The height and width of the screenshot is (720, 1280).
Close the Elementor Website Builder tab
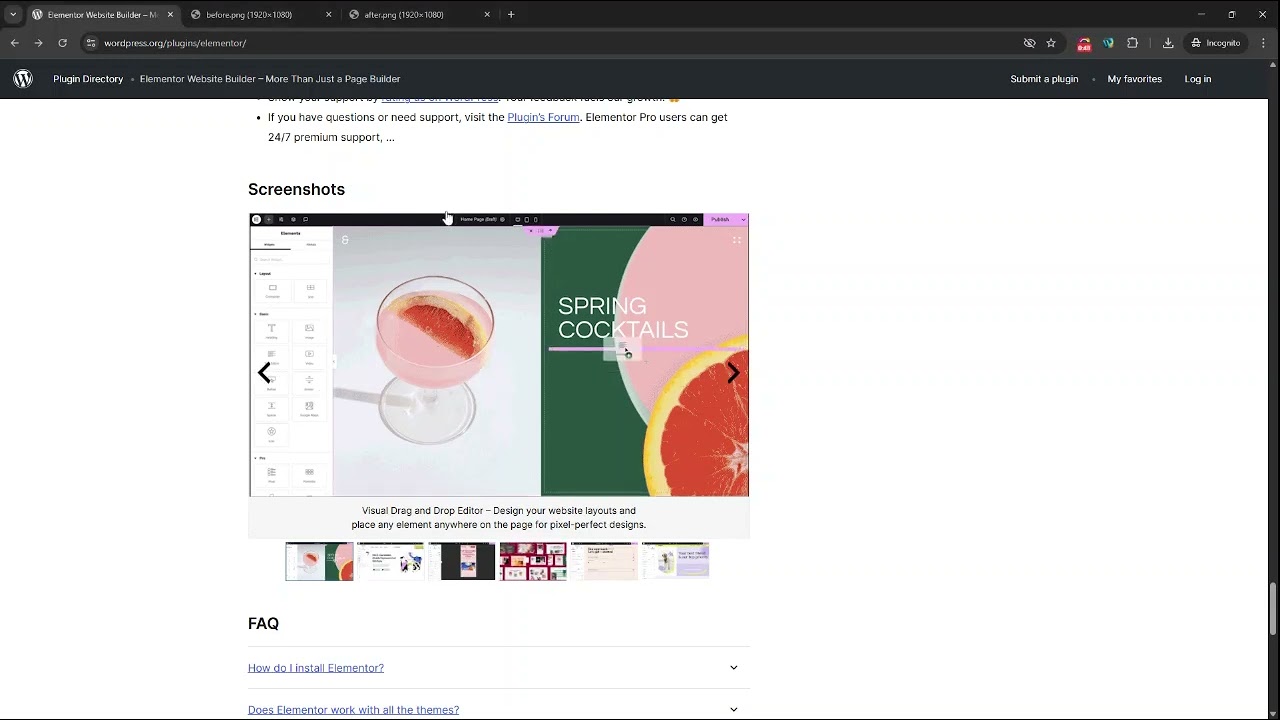[x=170, y=14]
